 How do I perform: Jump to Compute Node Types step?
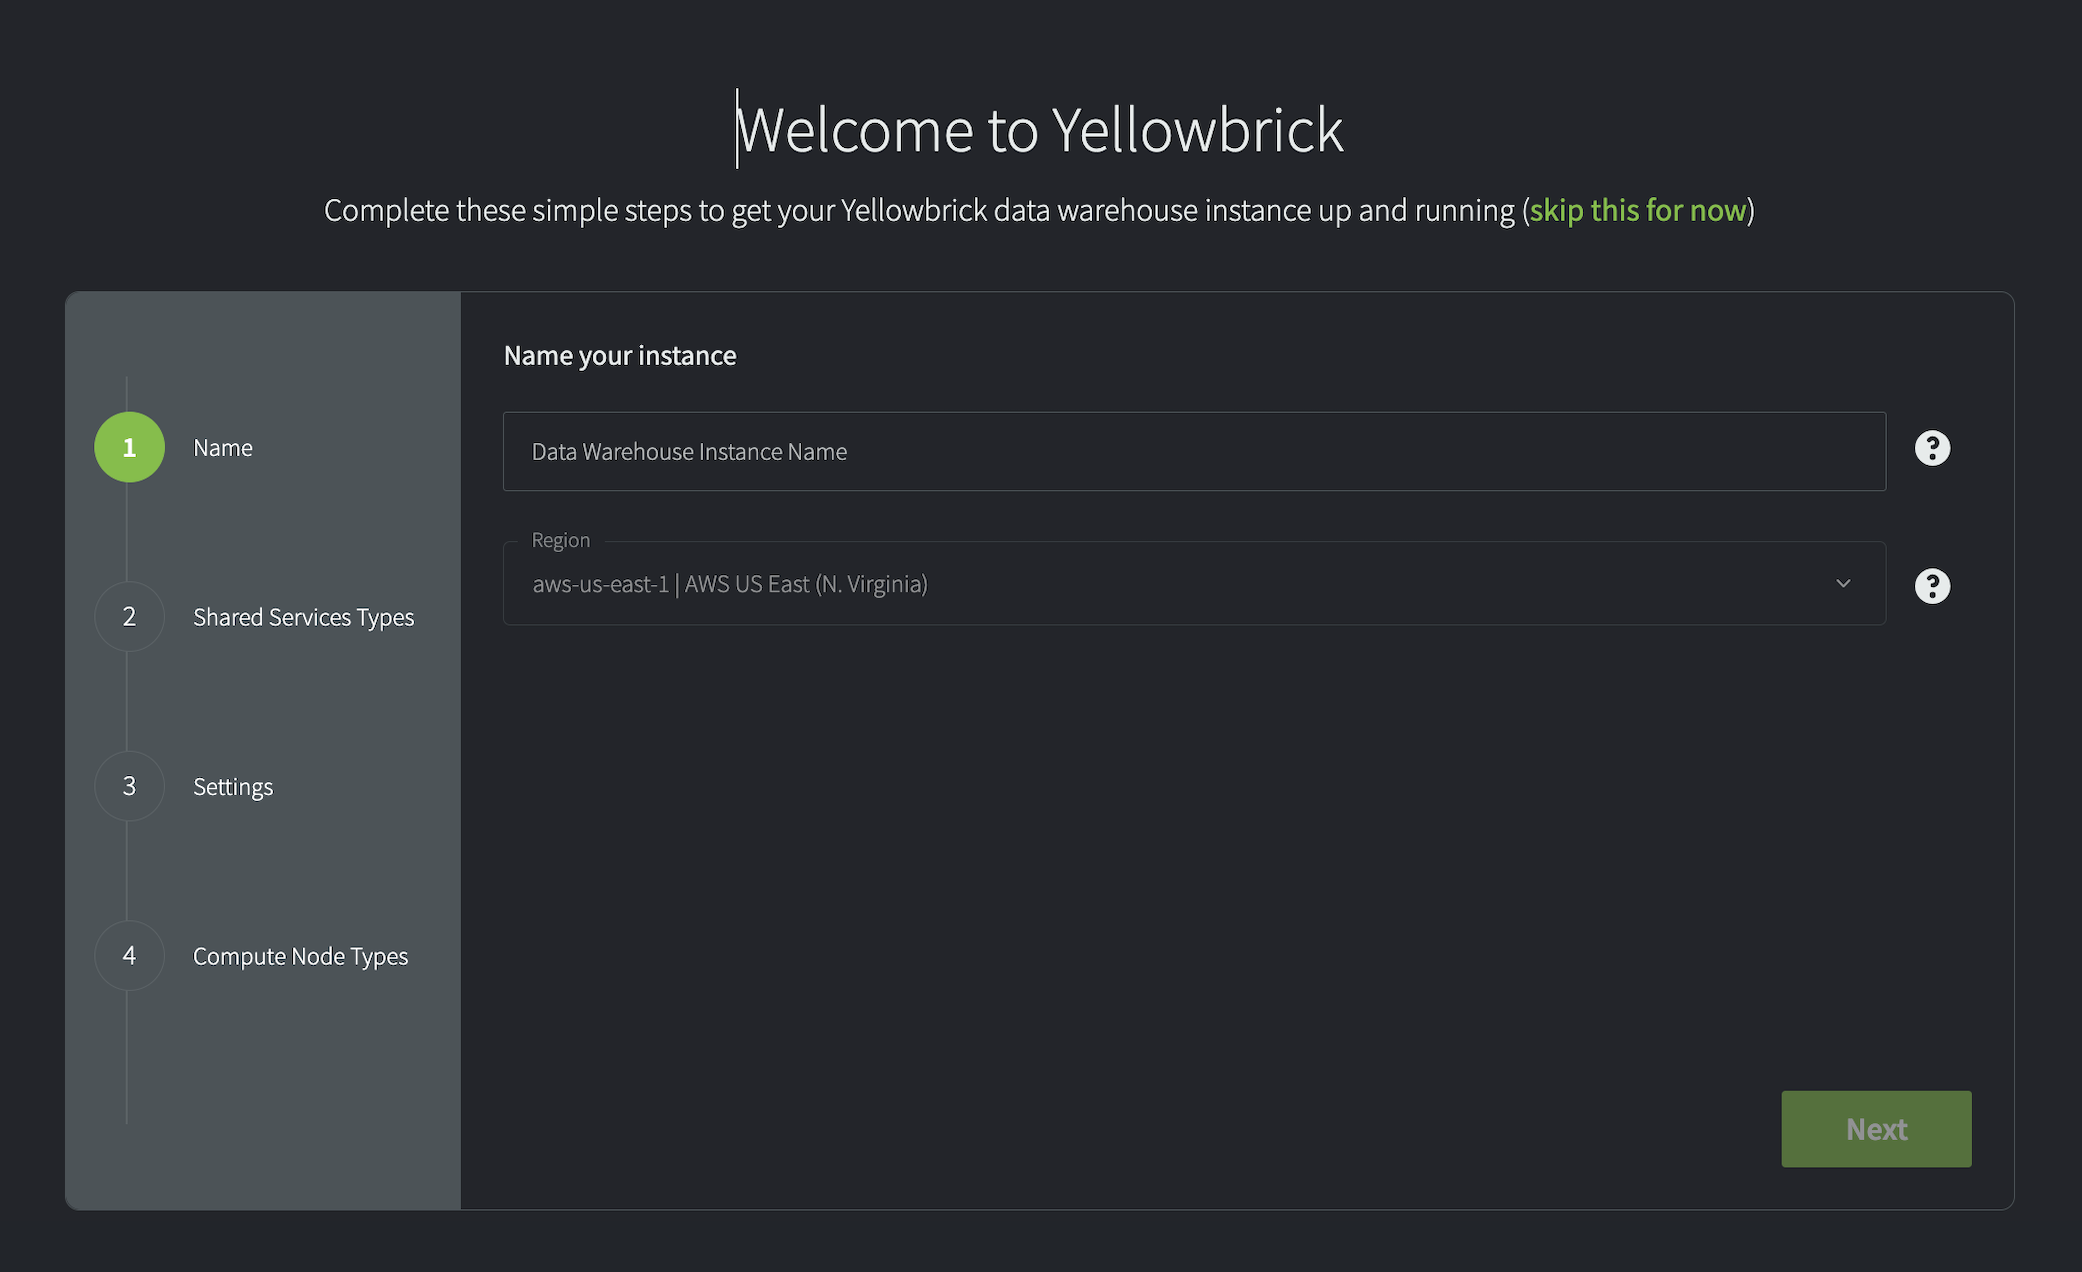tap(300, 957)
